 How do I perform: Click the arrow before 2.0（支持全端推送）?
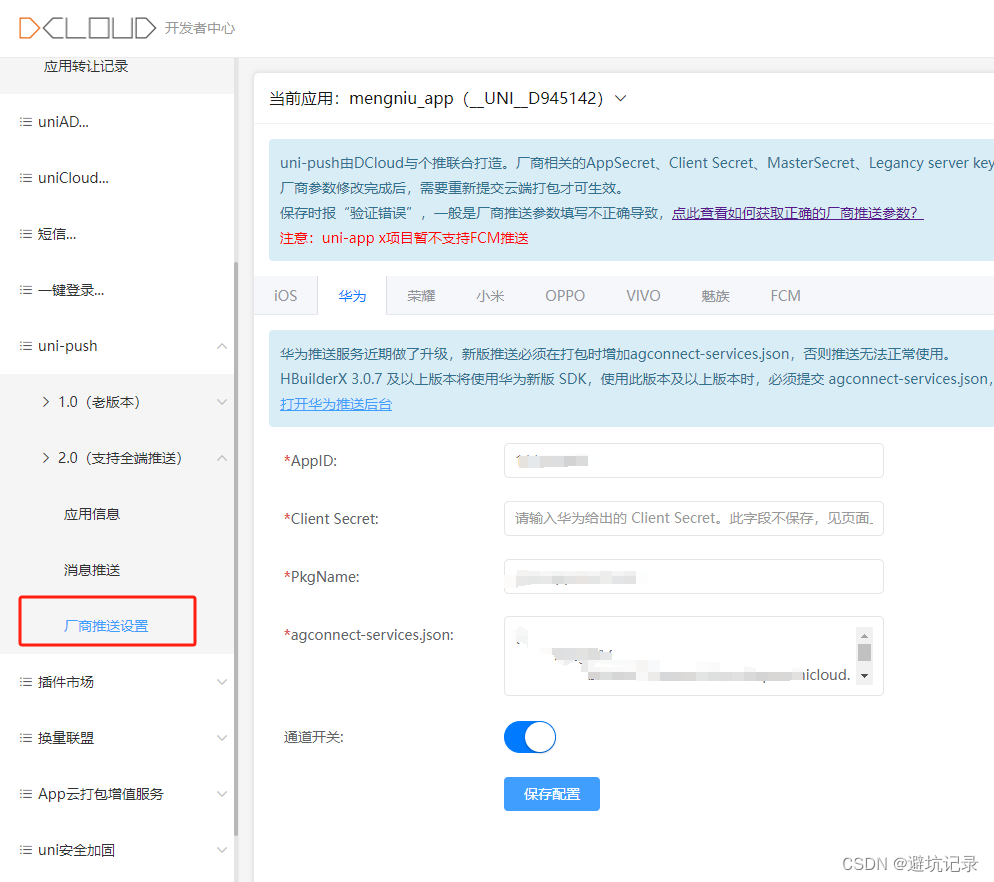click(x=46, y=458)
